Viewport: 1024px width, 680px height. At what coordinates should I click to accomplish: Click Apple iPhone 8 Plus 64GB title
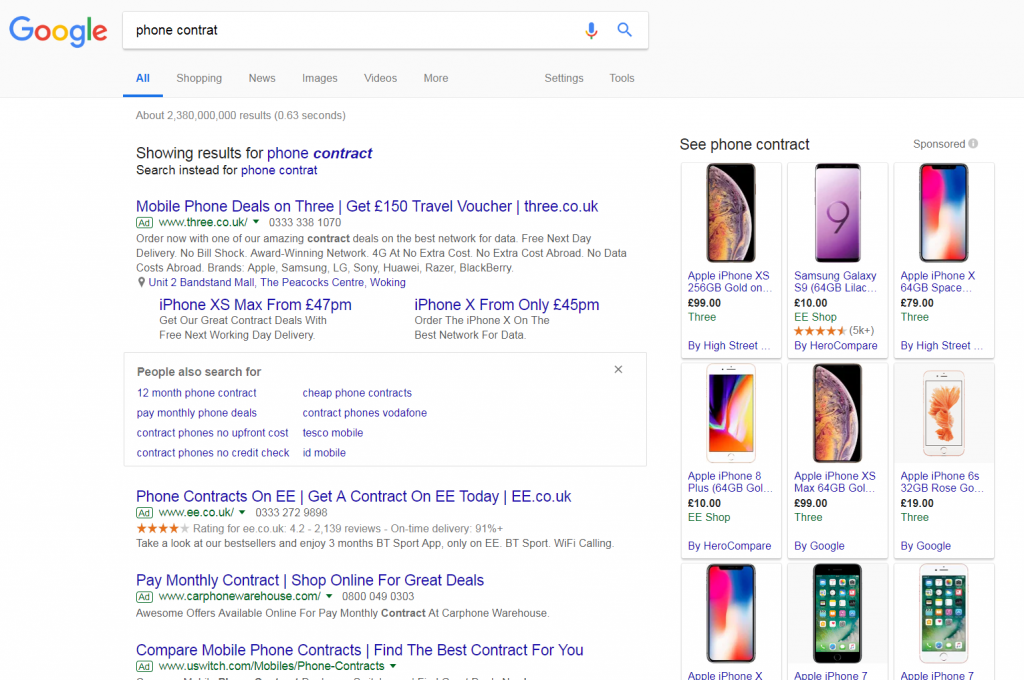pyautogui.click(x=729, y=482)
